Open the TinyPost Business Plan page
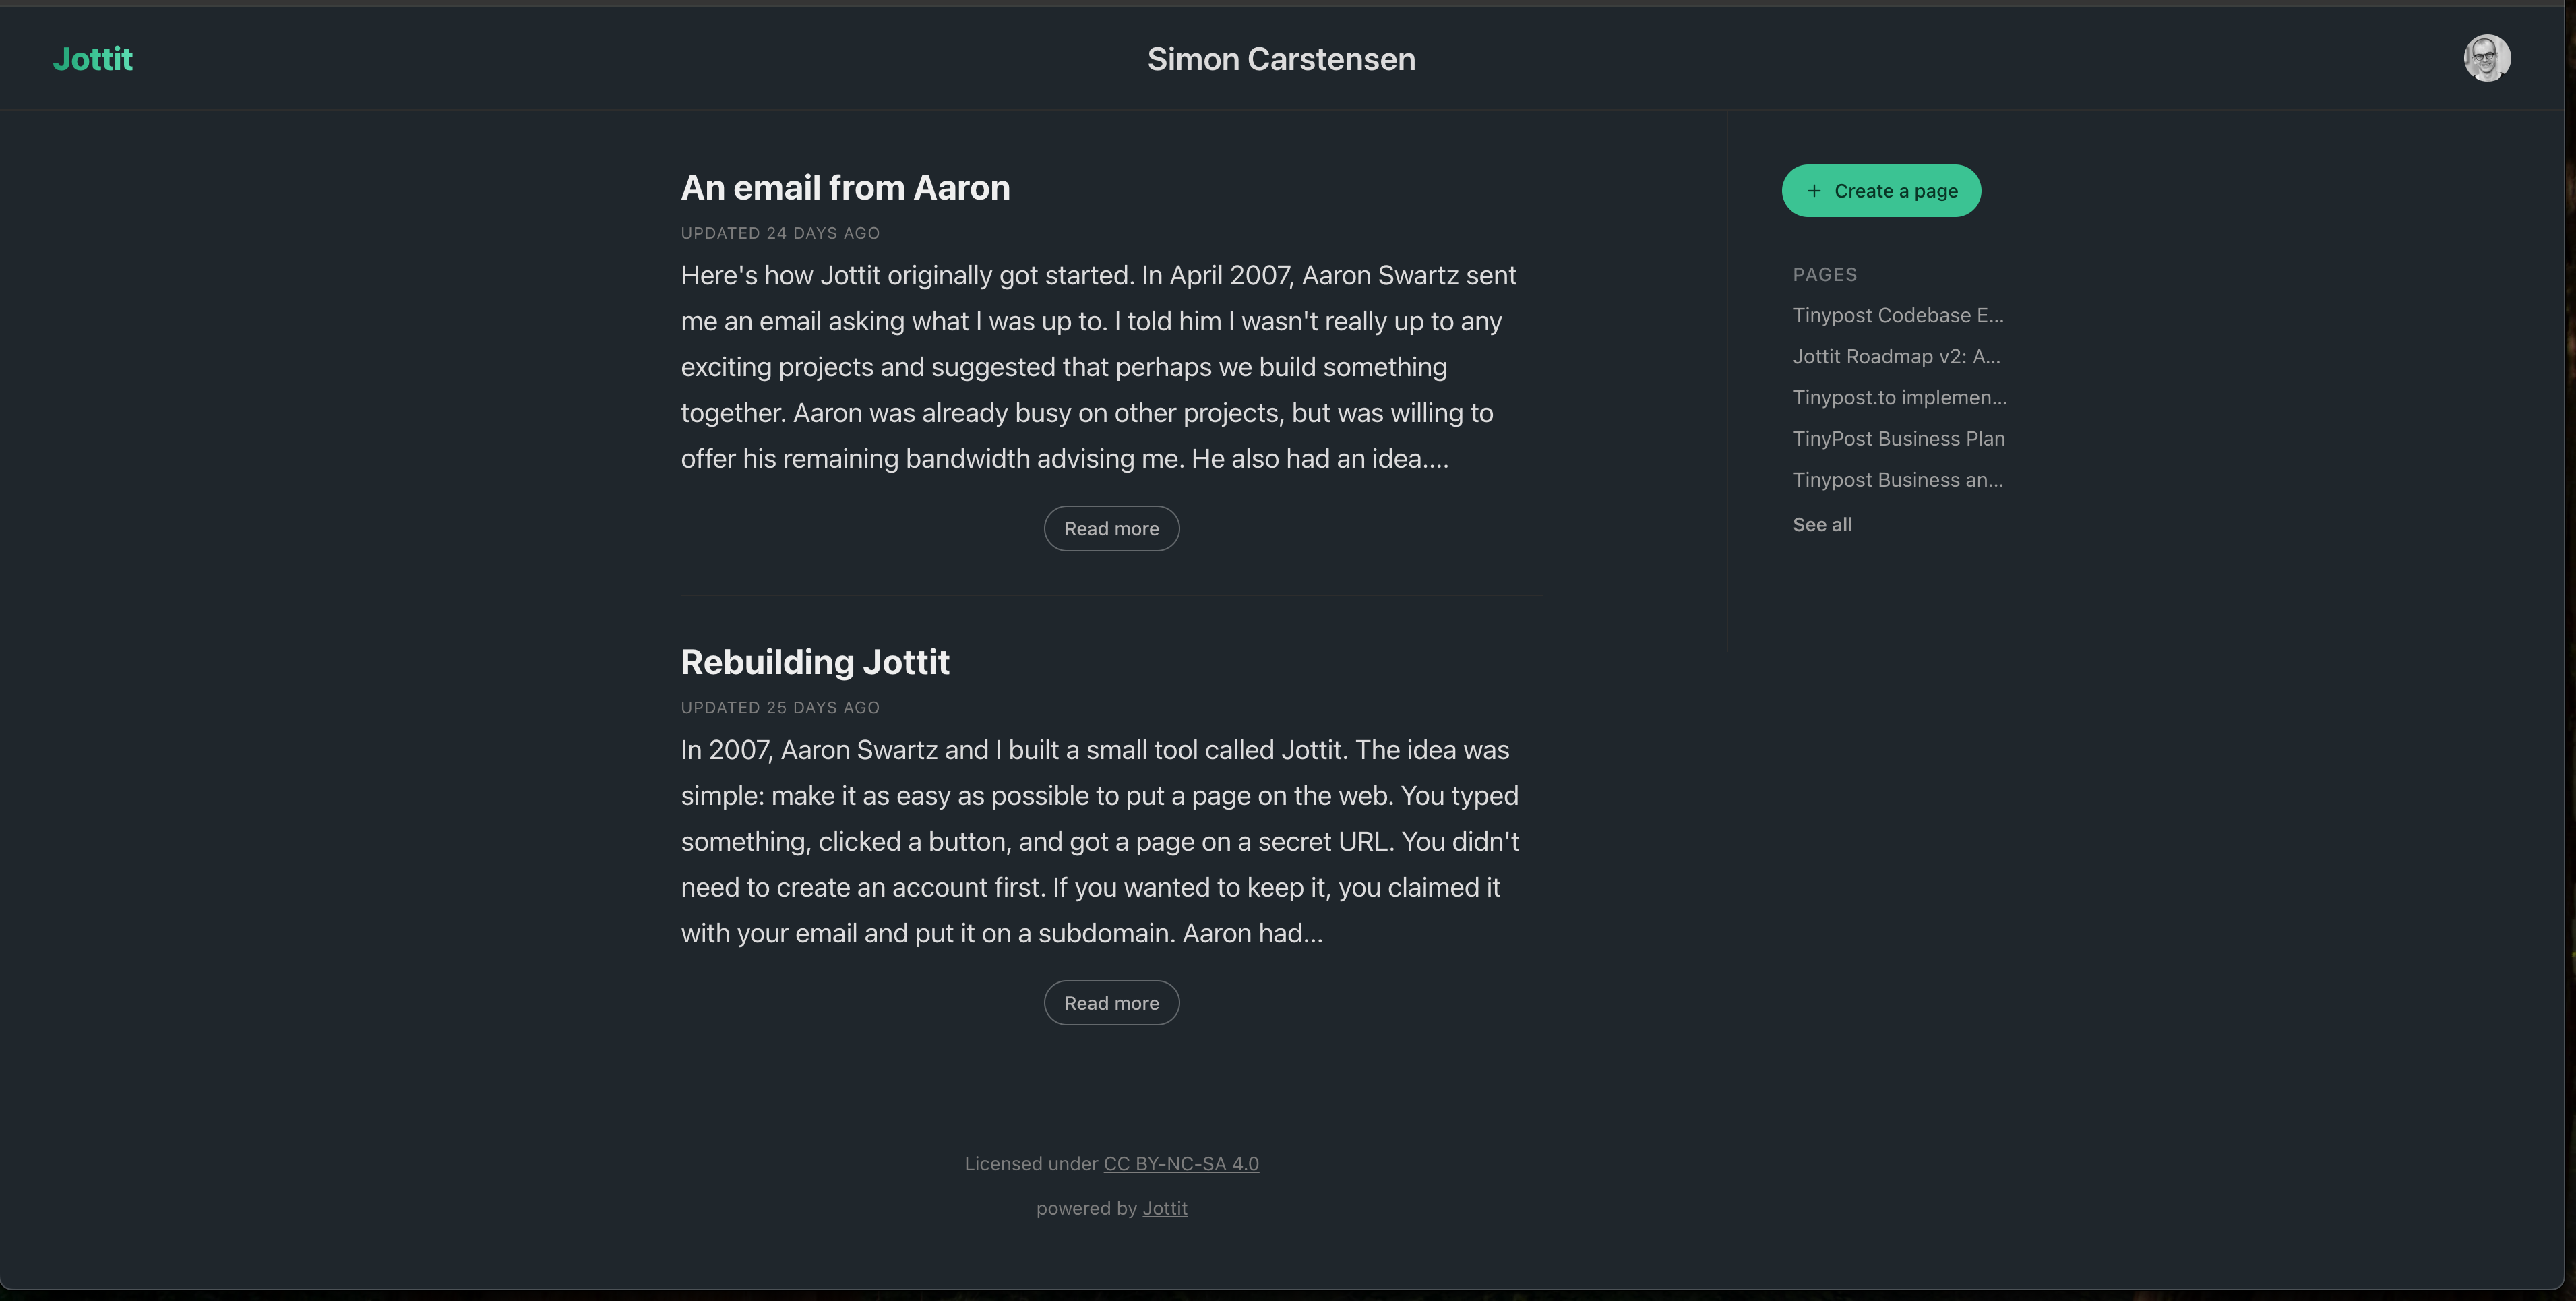Screen dimensions: 2576x1301 tap(1898, 438)
